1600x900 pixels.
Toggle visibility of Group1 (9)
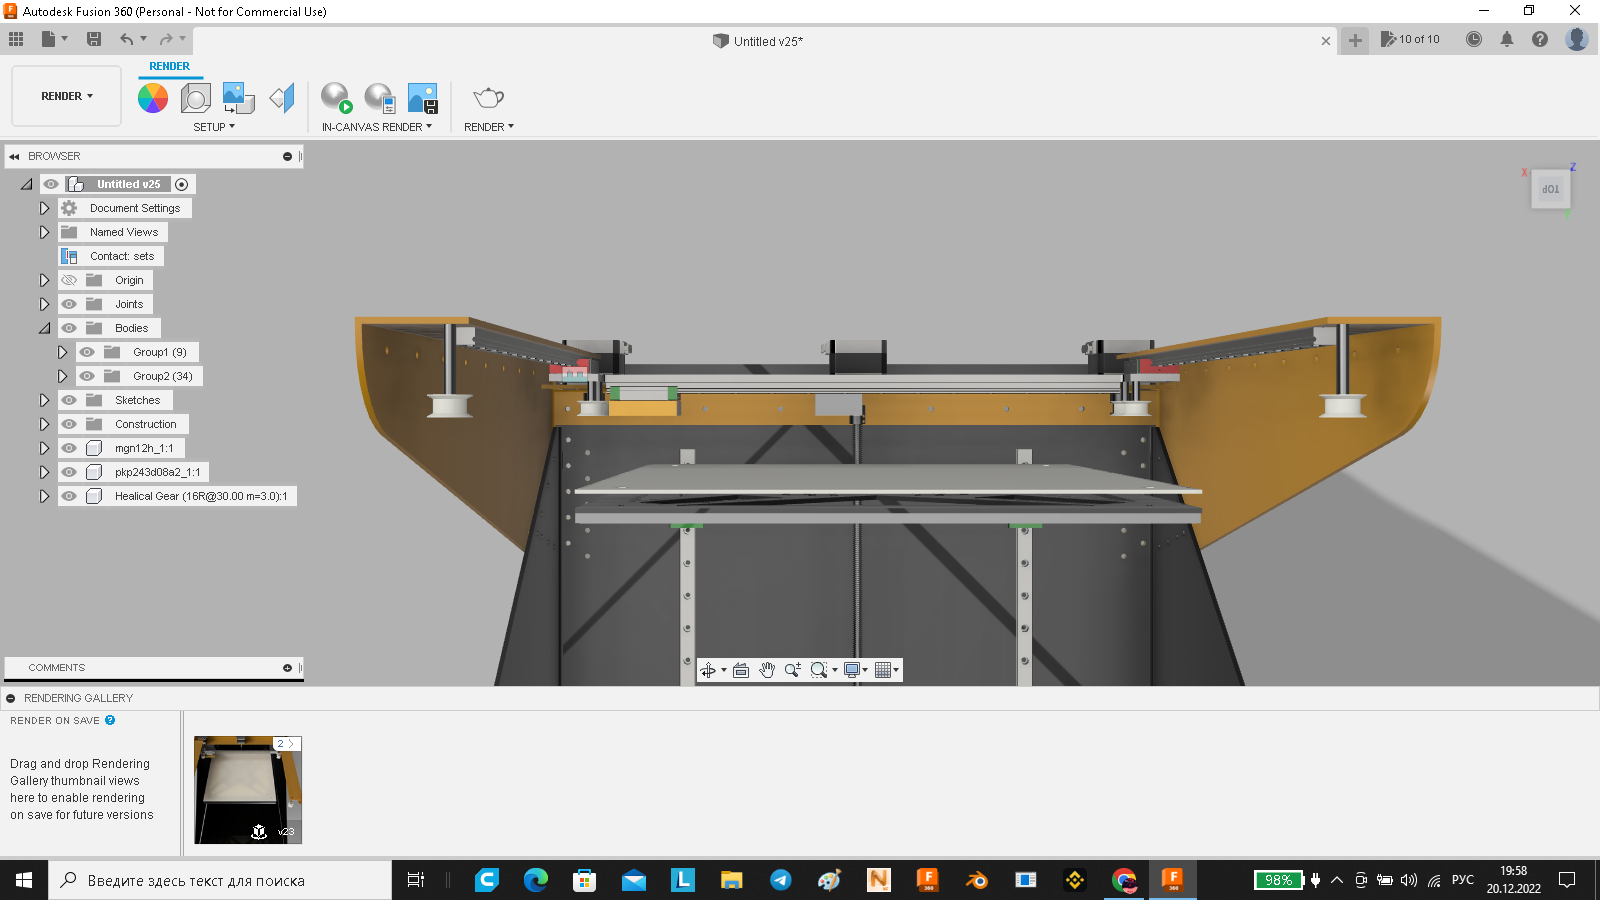click(87, 352)
